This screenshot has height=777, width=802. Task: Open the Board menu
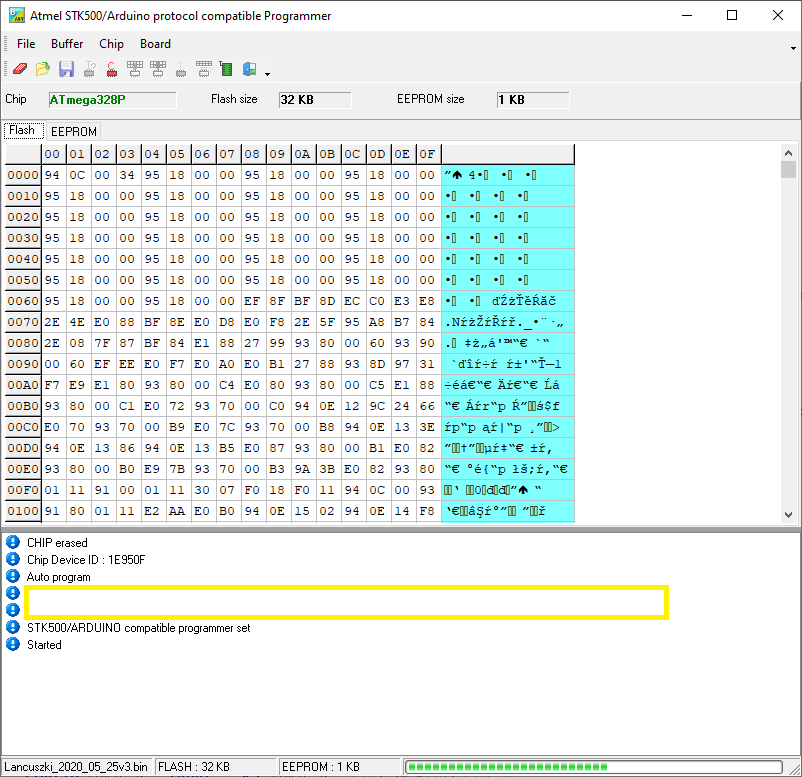pyautogui.click(x=155, y=44)
